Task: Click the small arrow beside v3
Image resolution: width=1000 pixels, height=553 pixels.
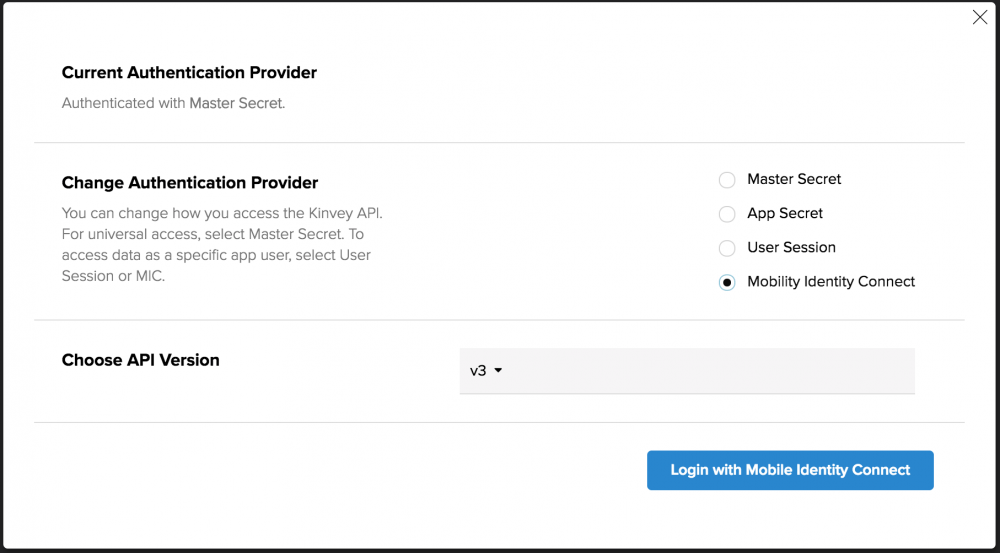Action: click(498, 371)
